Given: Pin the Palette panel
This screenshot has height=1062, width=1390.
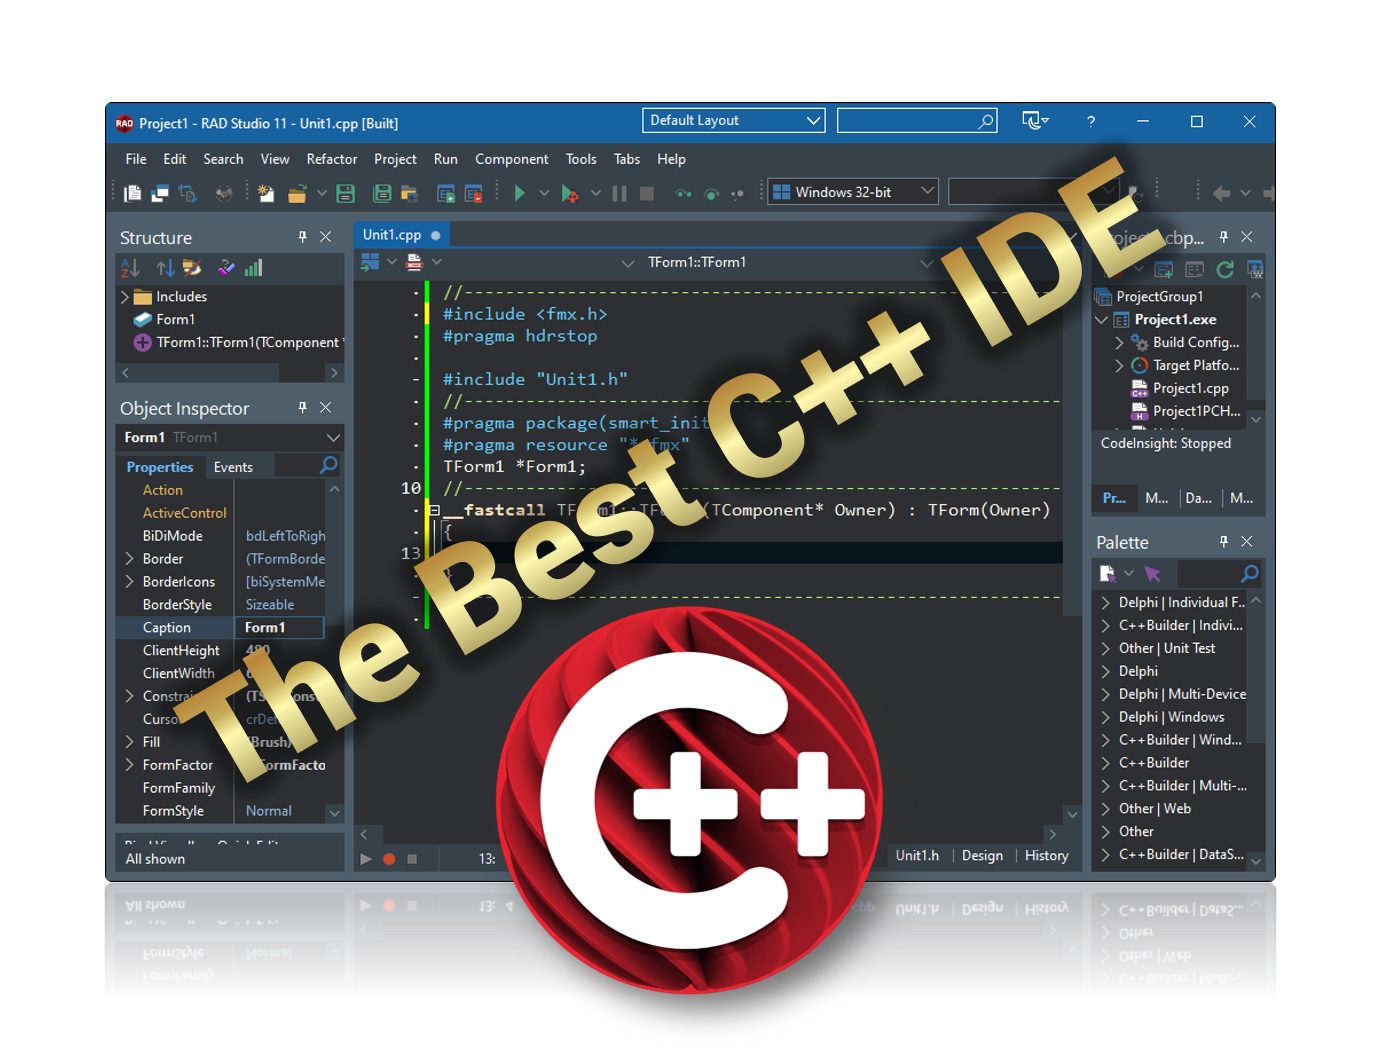Looking at the screenshot, I should pyautogui.click(x=1223, y=542).
